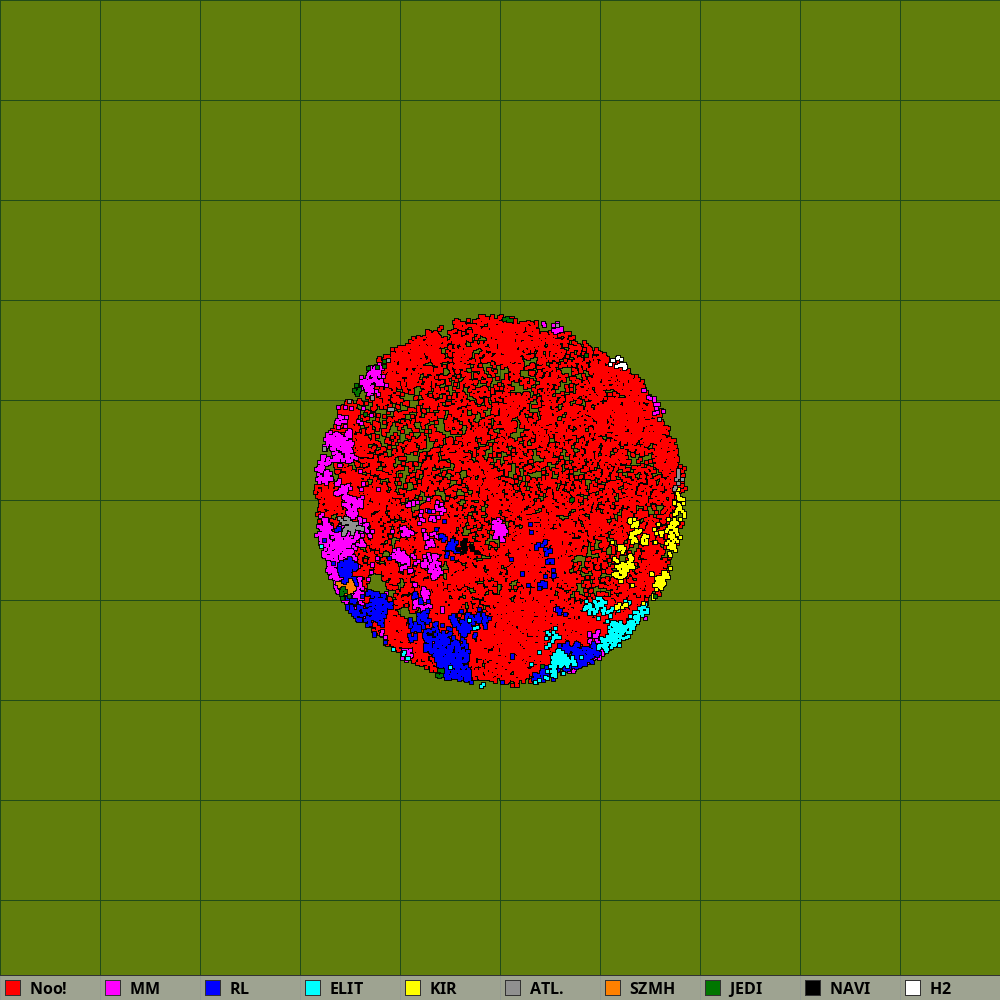Click the white H2 legend swatch

(x=913, y=988)
